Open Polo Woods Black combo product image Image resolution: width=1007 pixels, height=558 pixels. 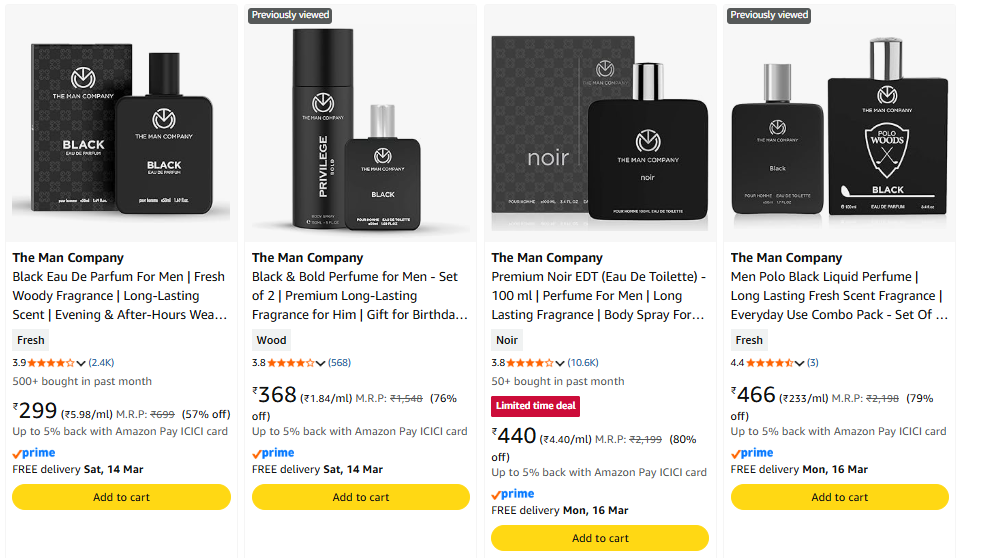coord(839,128)
